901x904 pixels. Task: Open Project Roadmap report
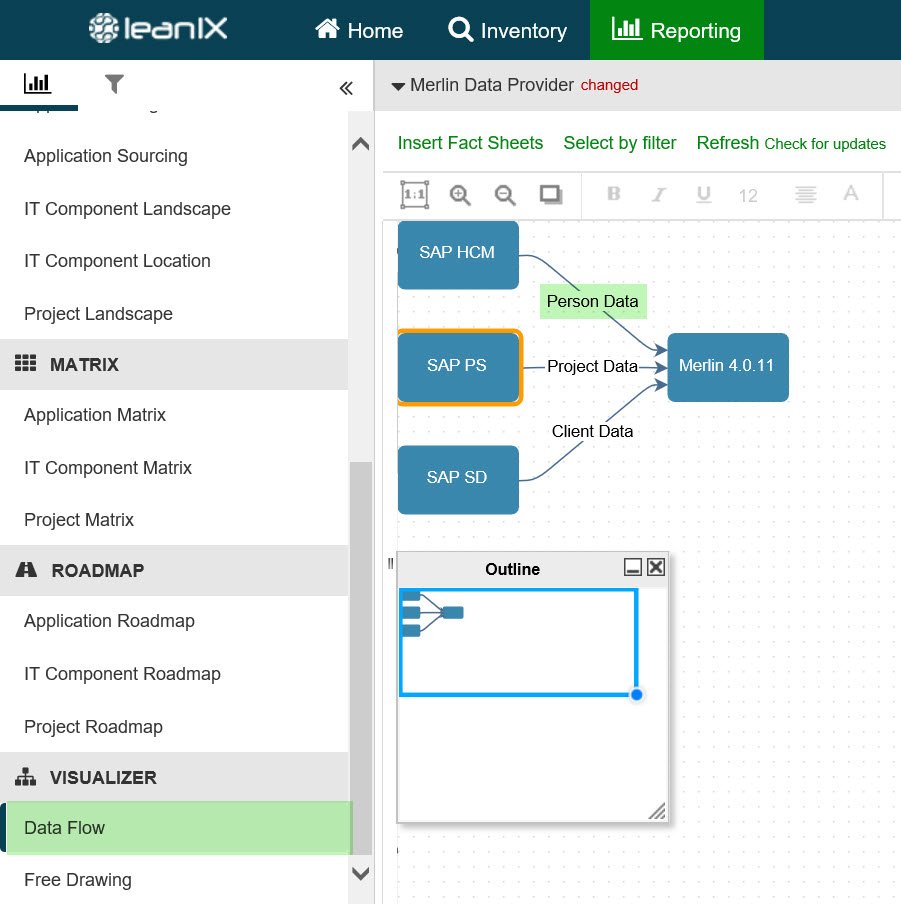click(93, 727)
